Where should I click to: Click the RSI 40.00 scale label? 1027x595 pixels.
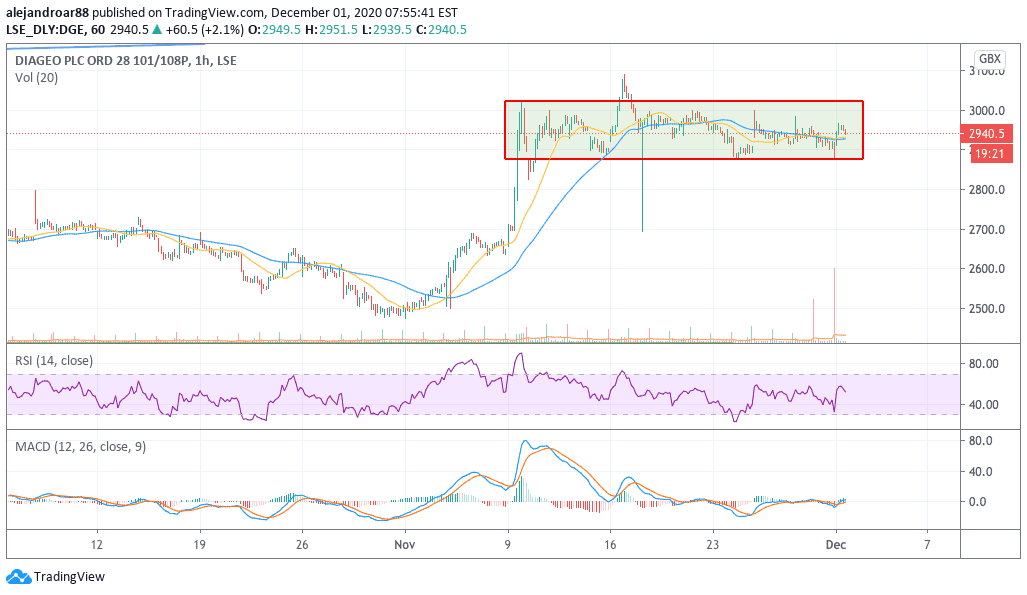[x=984, y=404]
